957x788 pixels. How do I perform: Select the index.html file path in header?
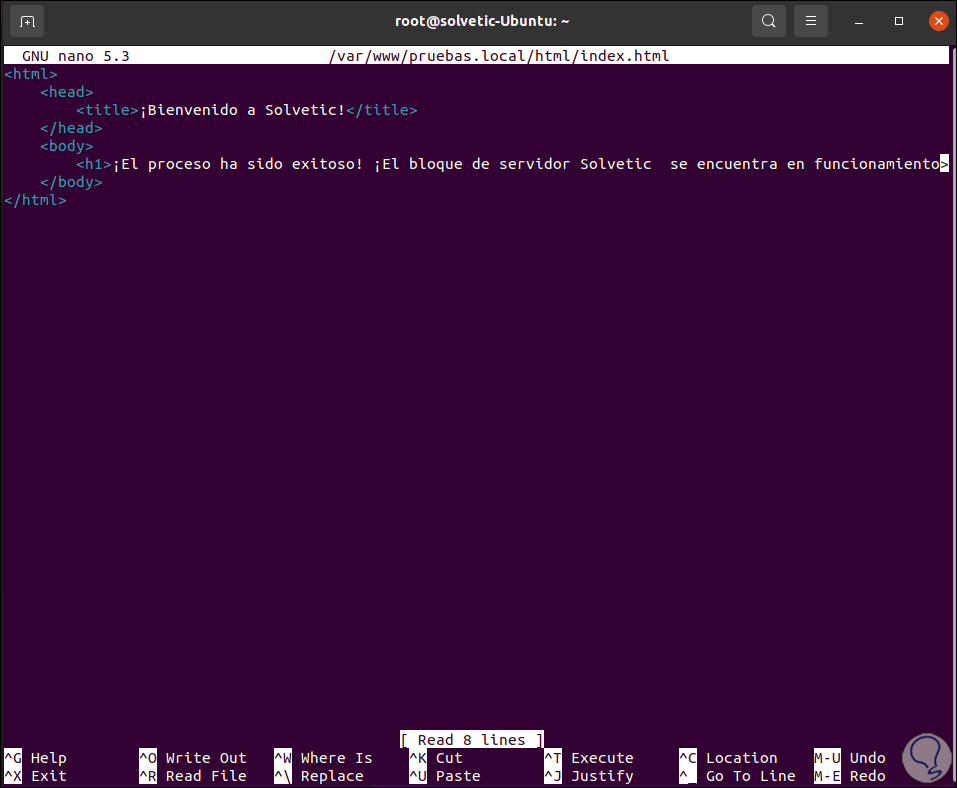499,56
